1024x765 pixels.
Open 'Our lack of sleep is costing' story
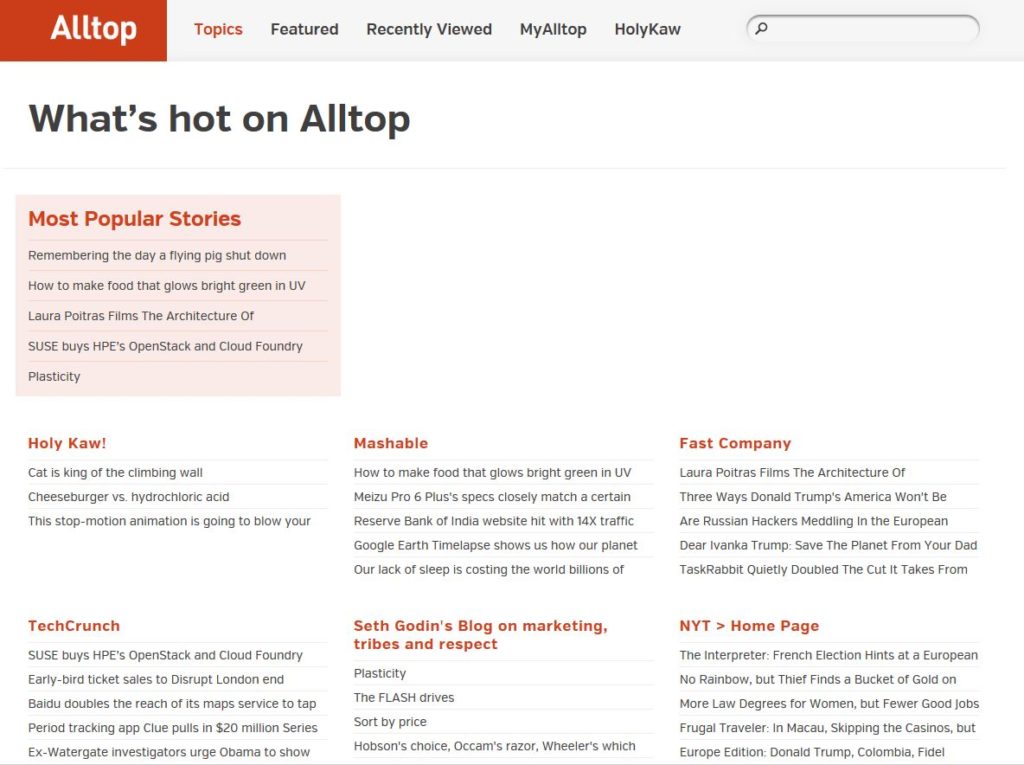pyautogui.click(x=488, y=569)
